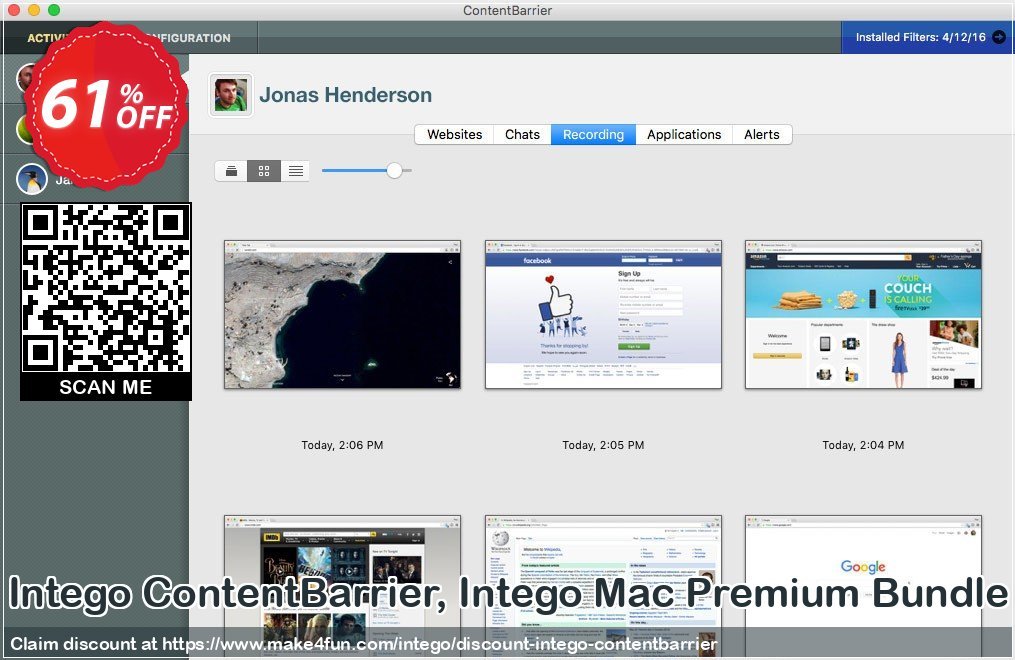This screenshot has width=1015, height=660.
Task: Click the green zoom window button
Action: 54,10
